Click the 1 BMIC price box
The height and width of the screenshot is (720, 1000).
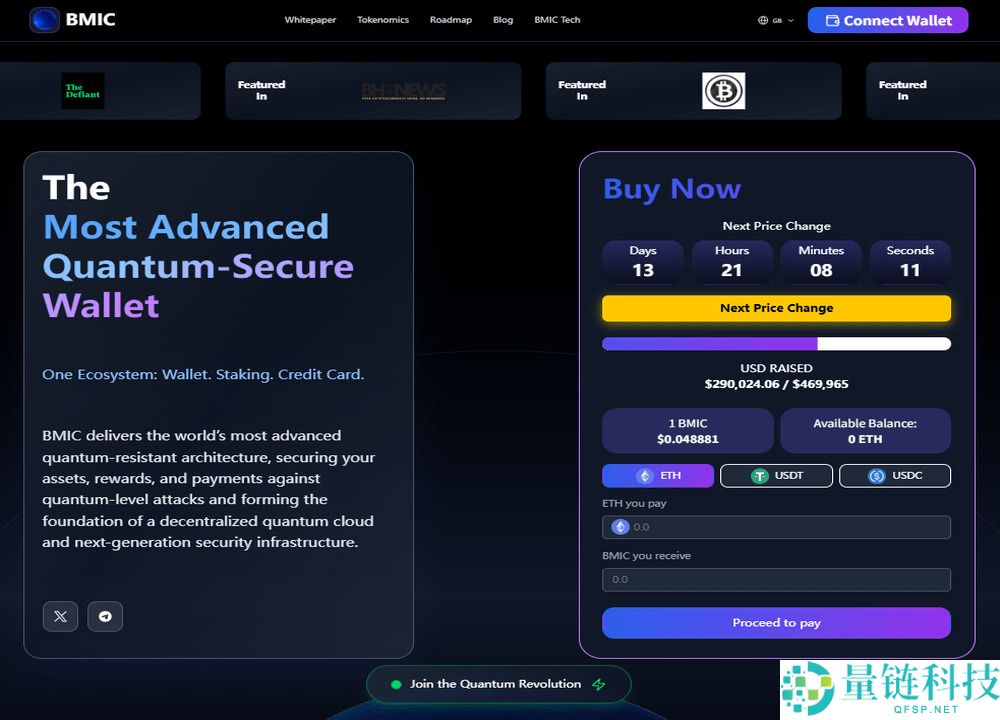pos(688,431)
